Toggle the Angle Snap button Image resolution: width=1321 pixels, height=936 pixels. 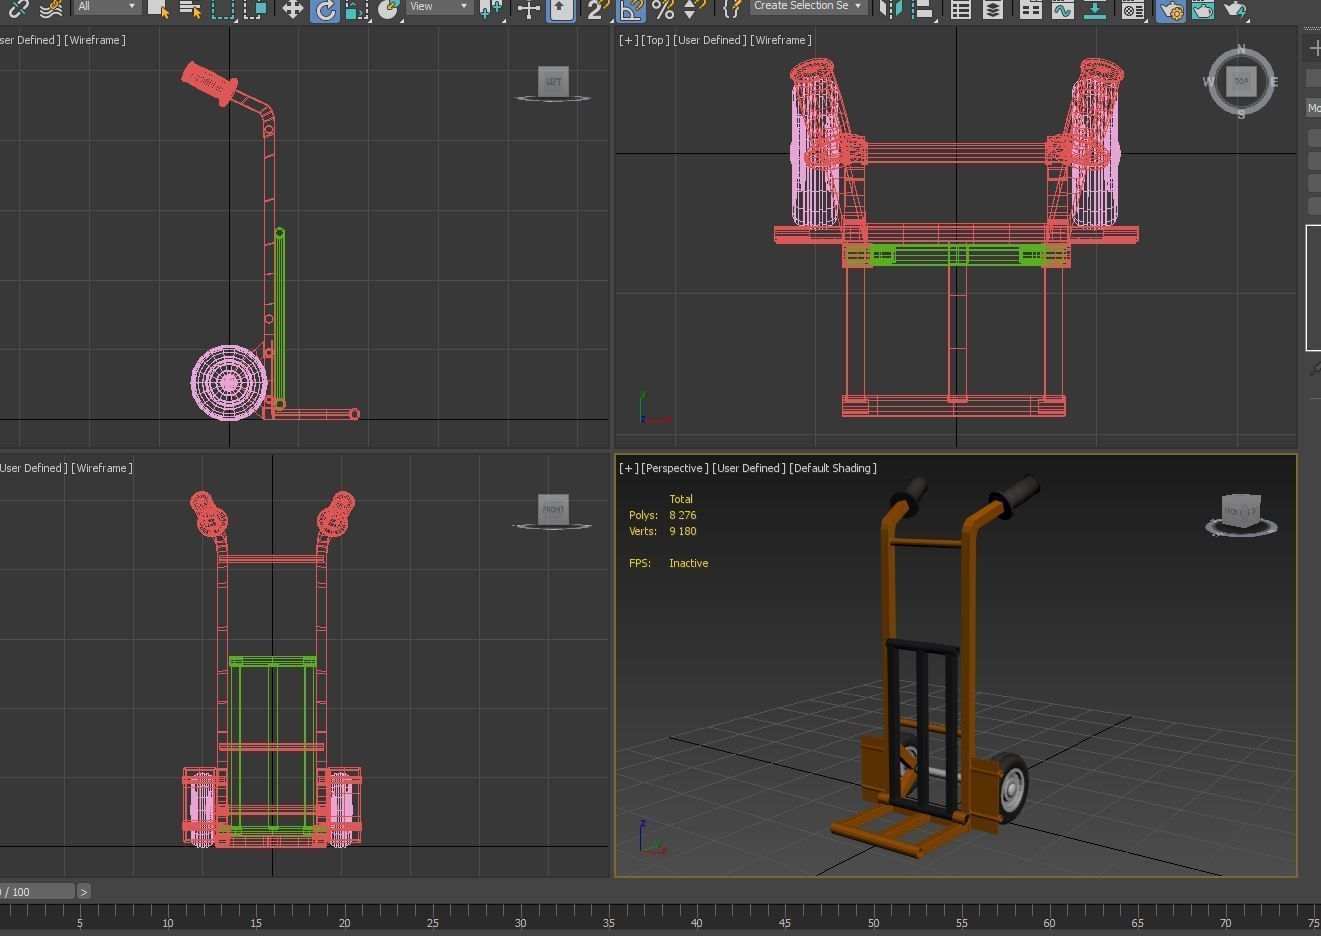630,9
